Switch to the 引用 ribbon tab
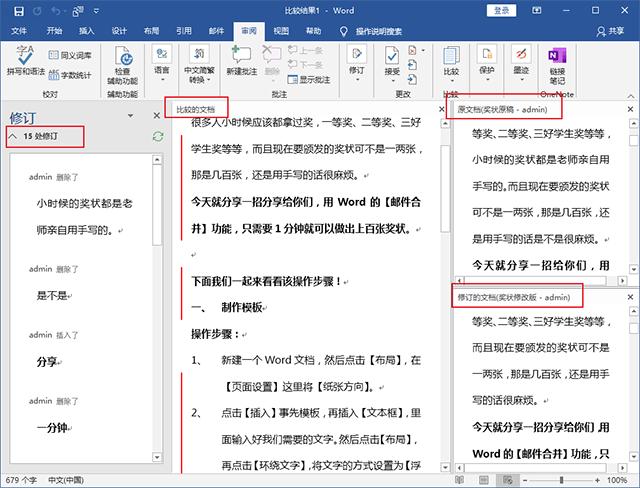 (184, 31)
